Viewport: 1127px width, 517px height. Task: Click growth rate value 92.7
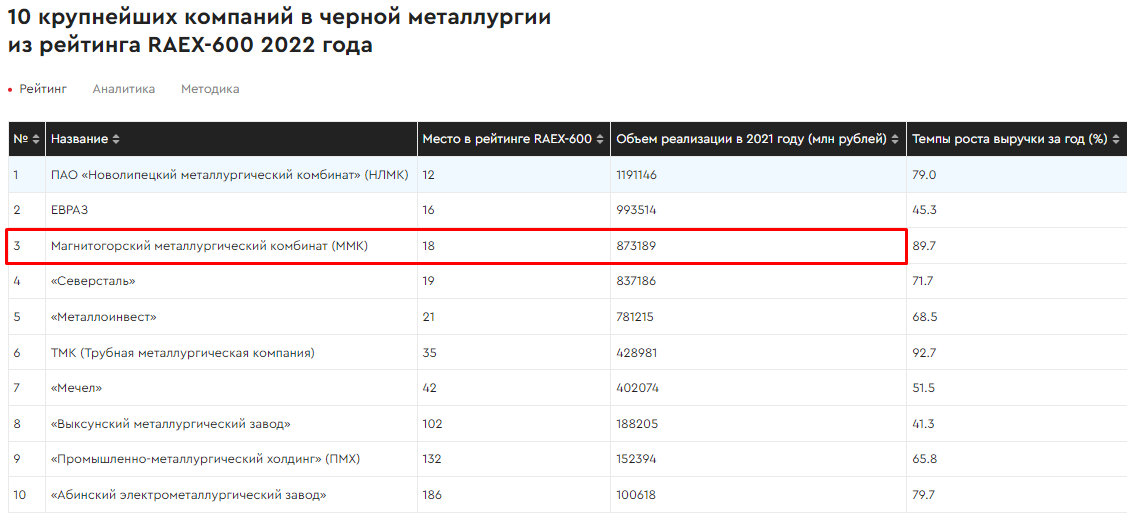pos(923,352)
